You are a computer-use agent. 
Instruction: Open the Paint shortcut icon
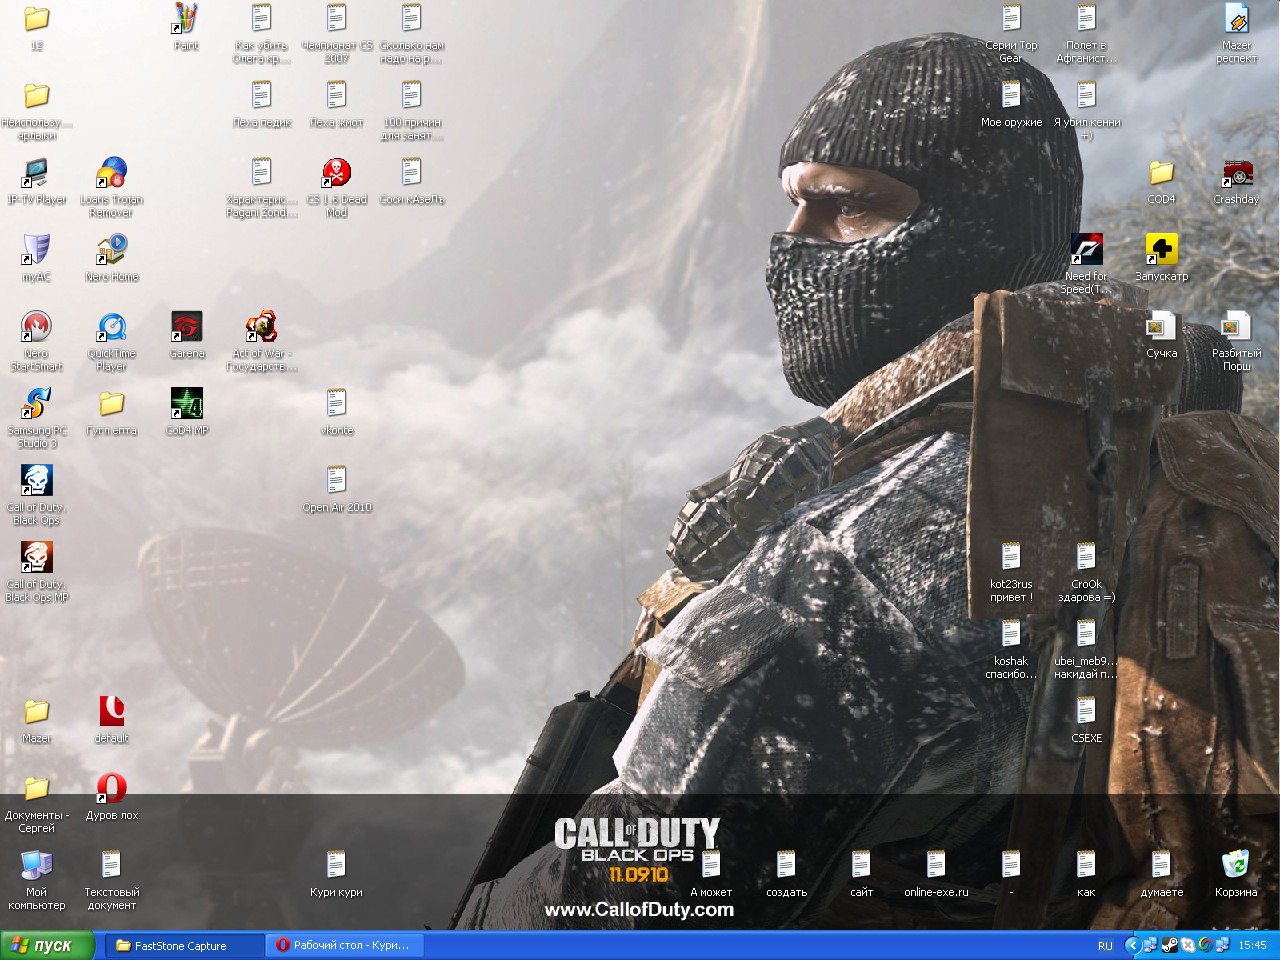tap(186, 20)
